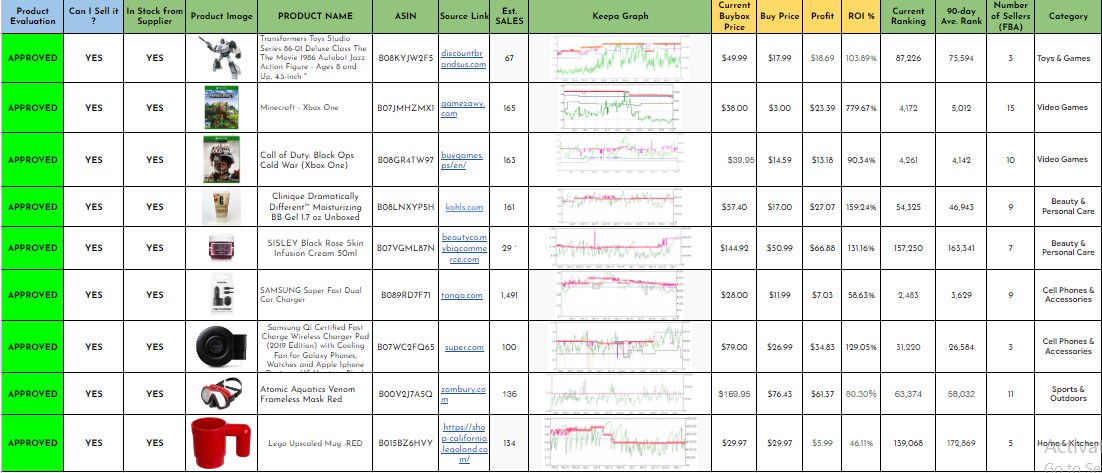The width and height of the screenshot is (1102, 473).
Task: Select the 1,491 estimated sales cell
Action: click(510, 295)
